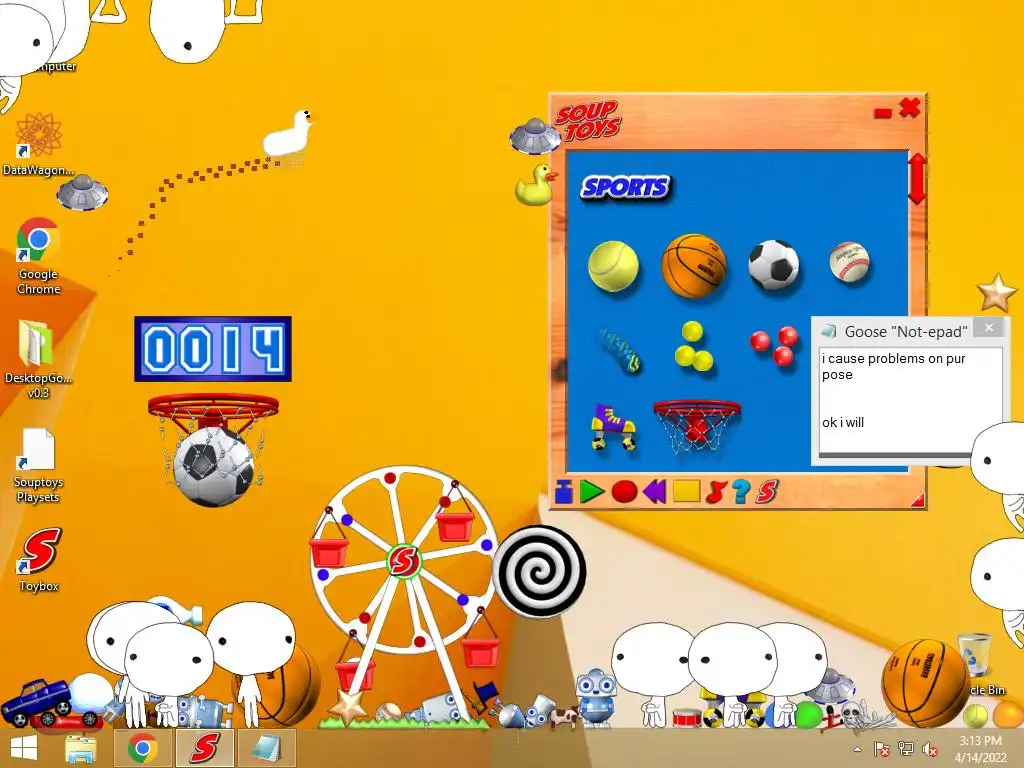This screenshot has width=1024, height=768.
Task: Click the green play arrow in Soup Toys
Action: [x=592, y=491]
